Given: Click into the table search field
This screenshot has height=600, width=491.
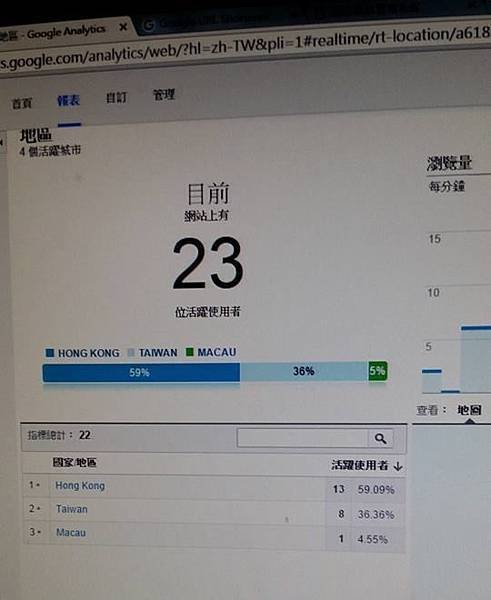Looking at the screenshot, I should tap(302, 438).
